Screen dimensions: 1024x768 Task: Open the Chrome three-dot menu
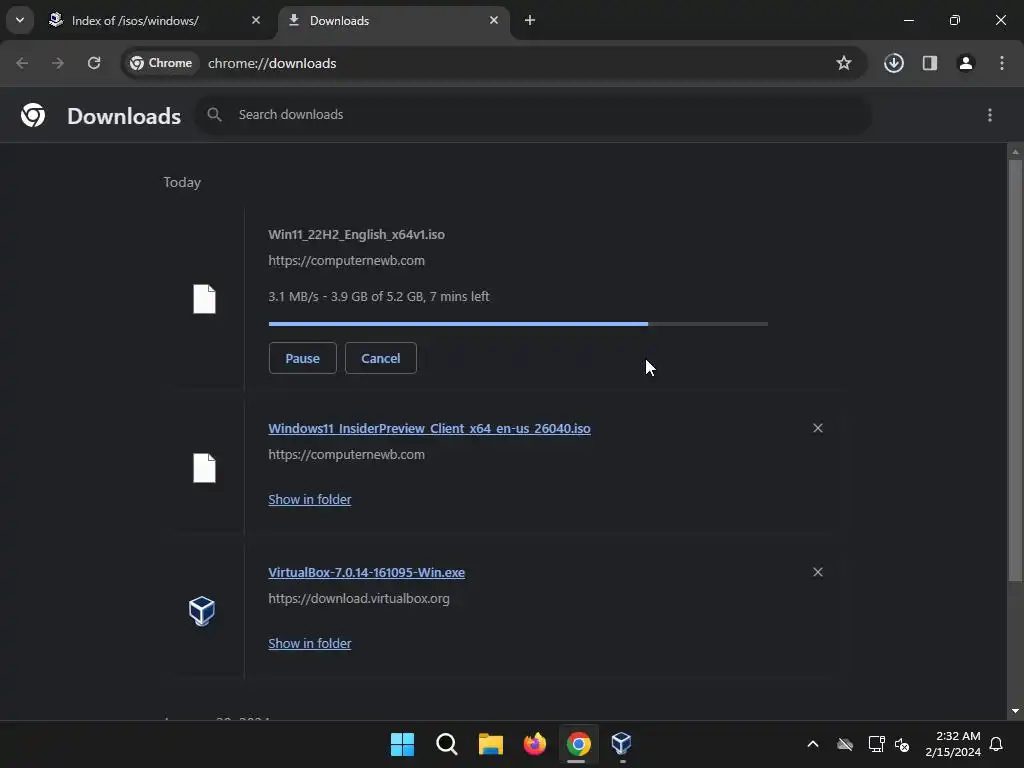(x=1002, y=63)
